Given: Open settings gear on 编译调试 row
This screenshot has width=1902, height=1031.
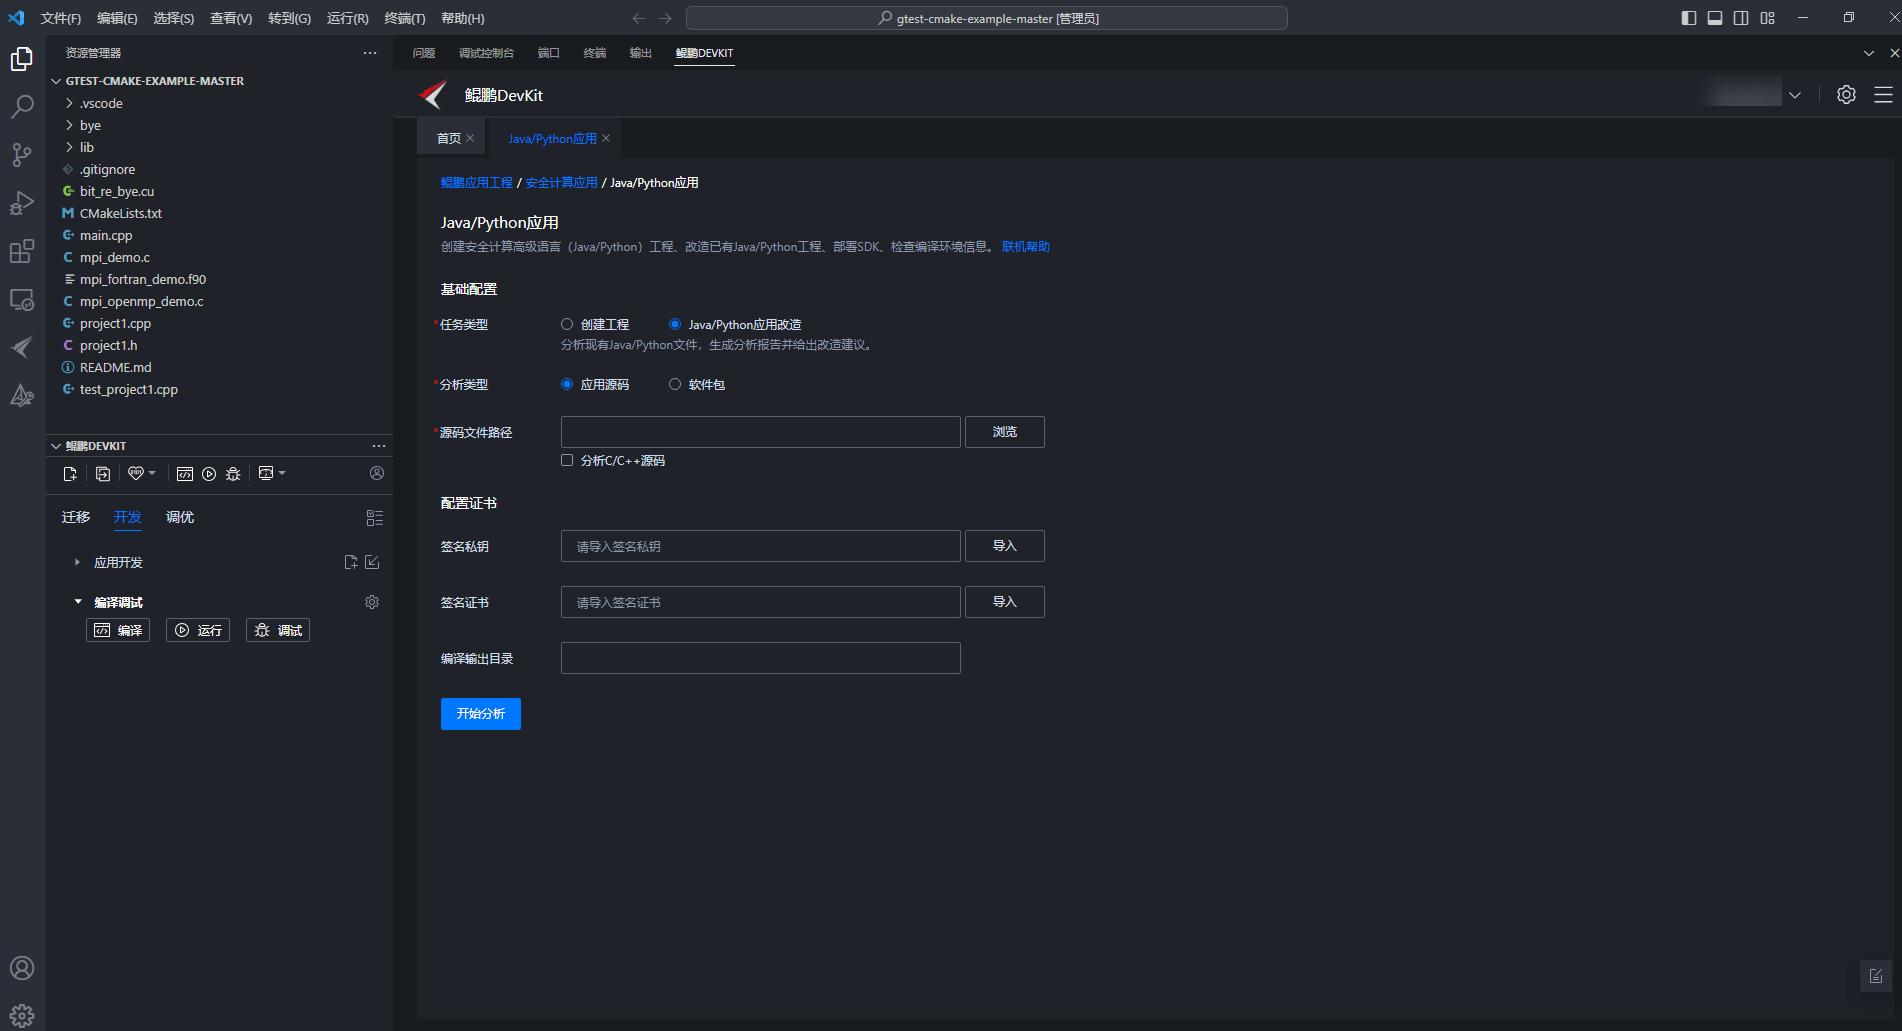Looking at the screenshot, I should click(x=372, y=602).
